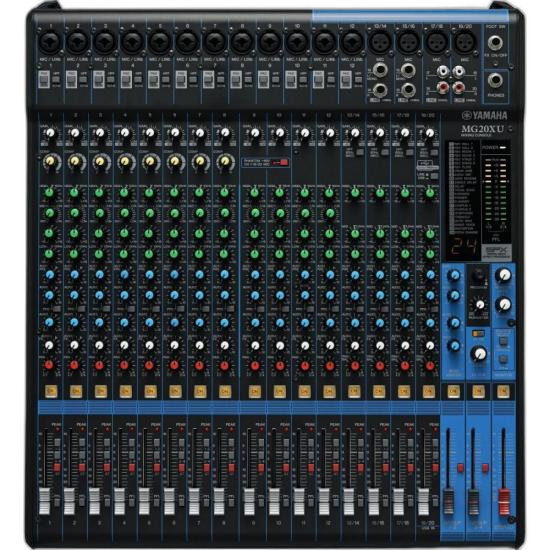
Task: Click the channel 9 fader cap
Action: (x=249, y=501)
